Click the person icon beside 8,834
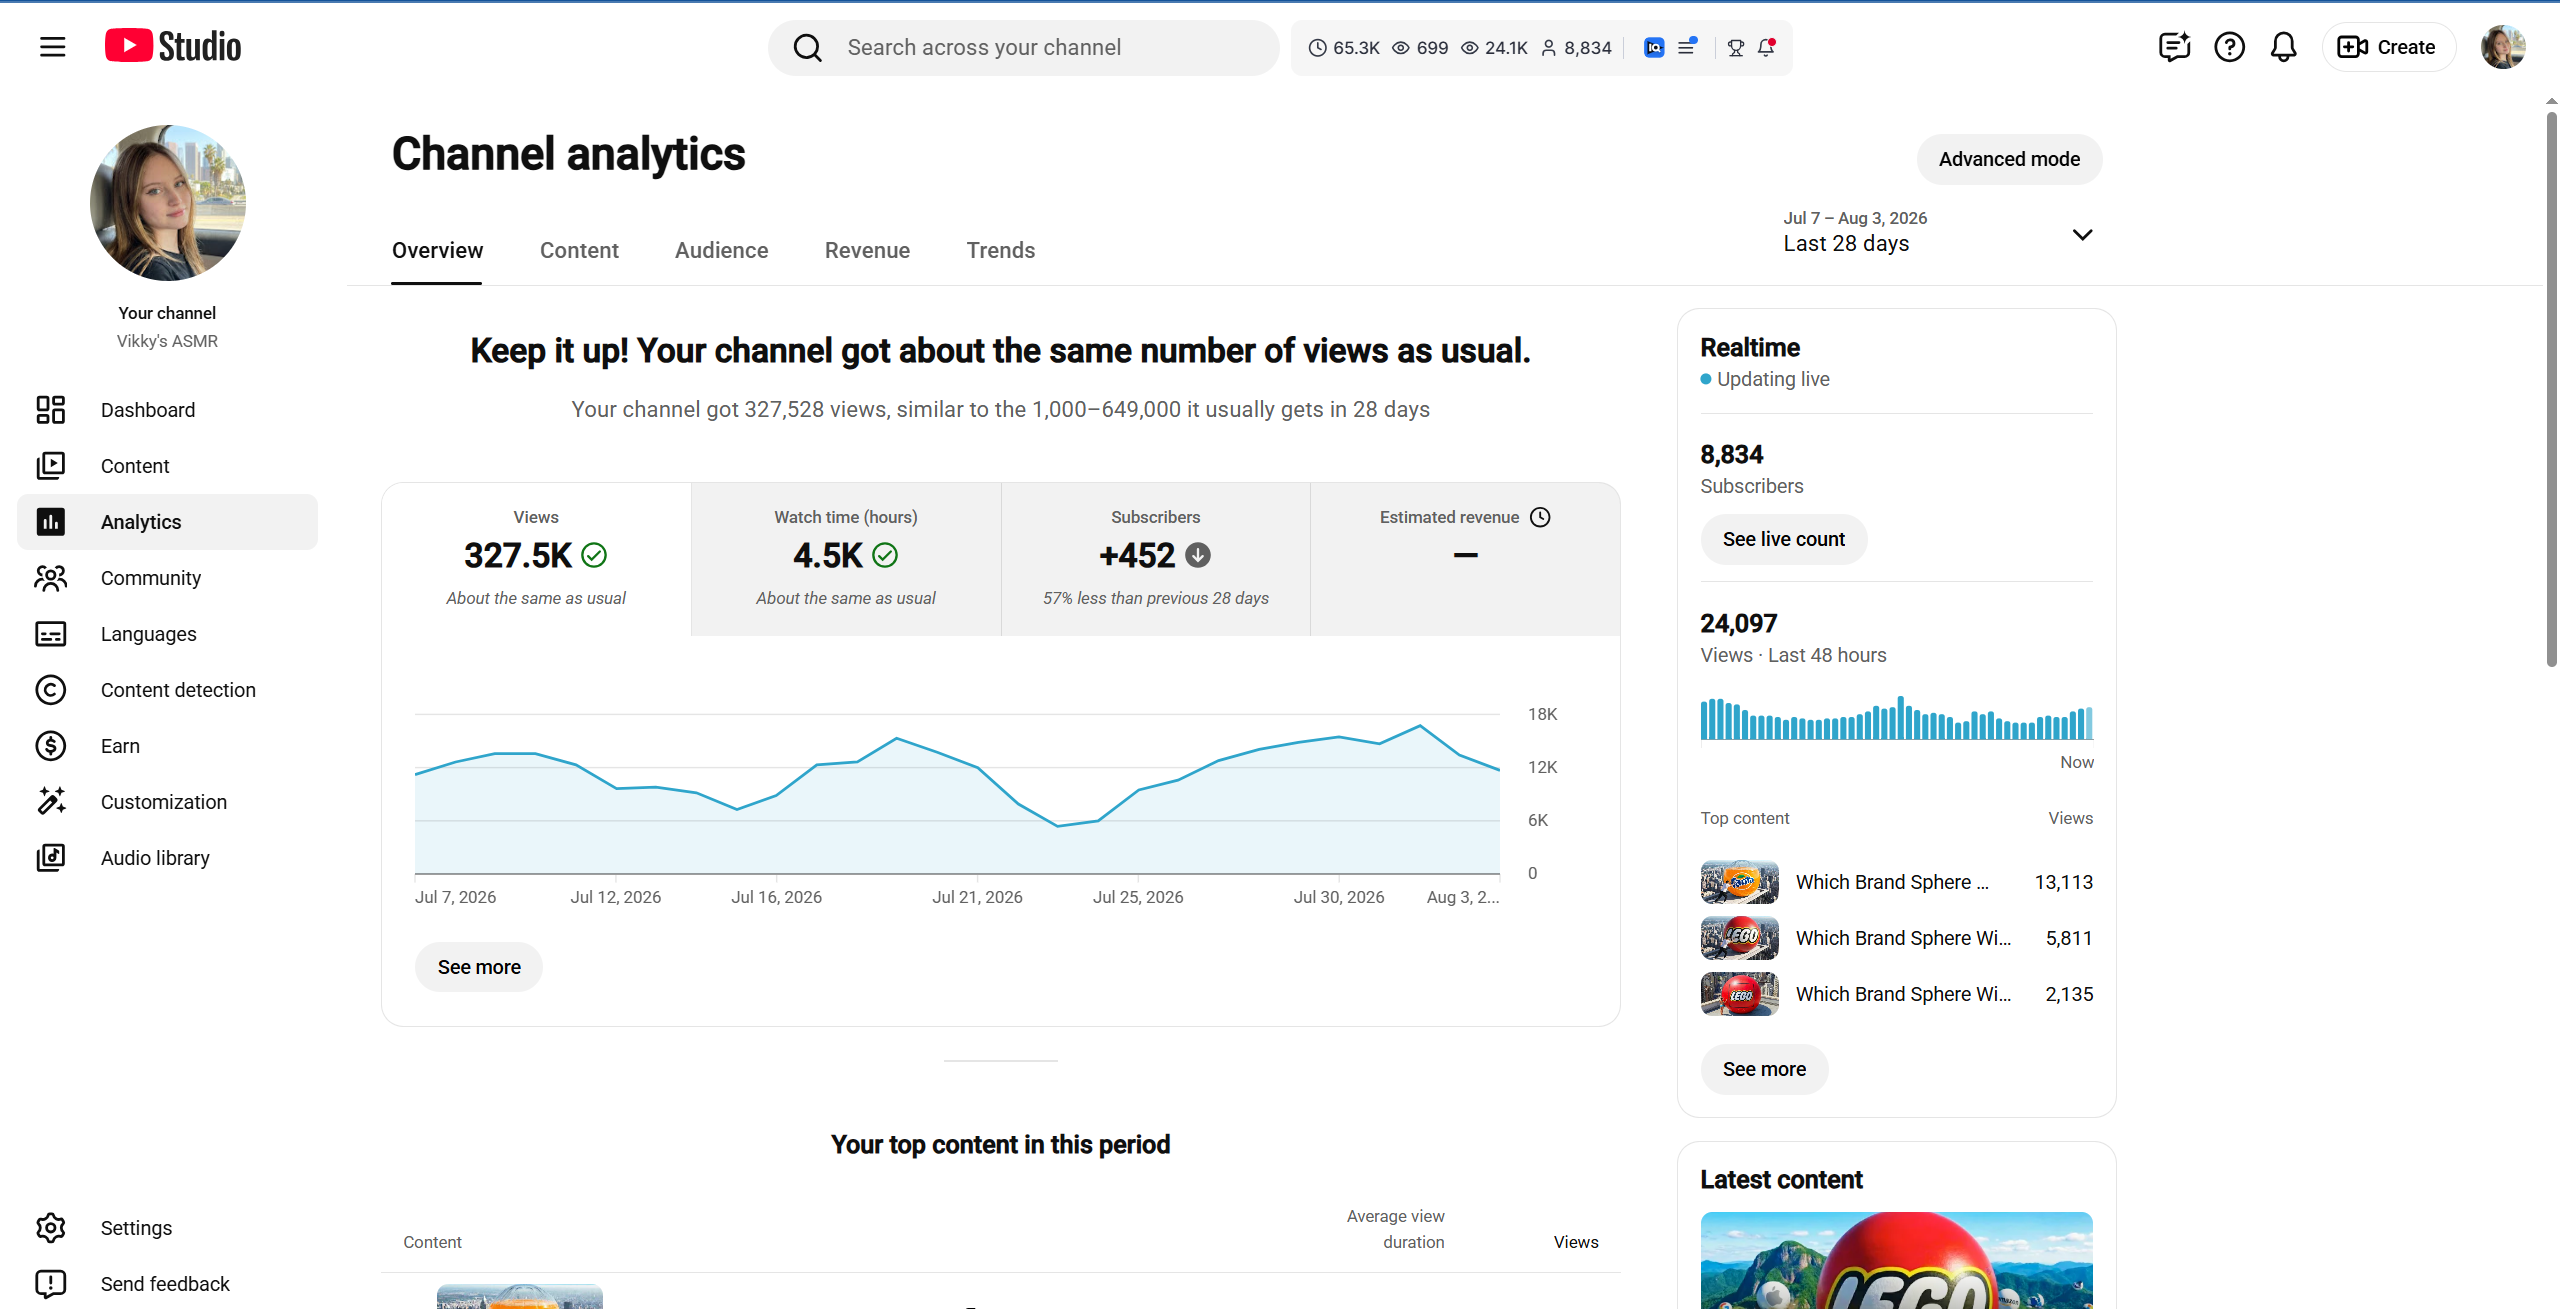 [1549, 48]
